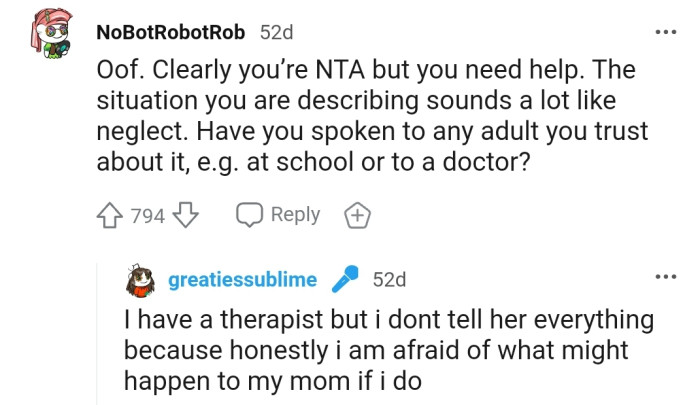Click greatiessublime's avatar image

[143, 281]
